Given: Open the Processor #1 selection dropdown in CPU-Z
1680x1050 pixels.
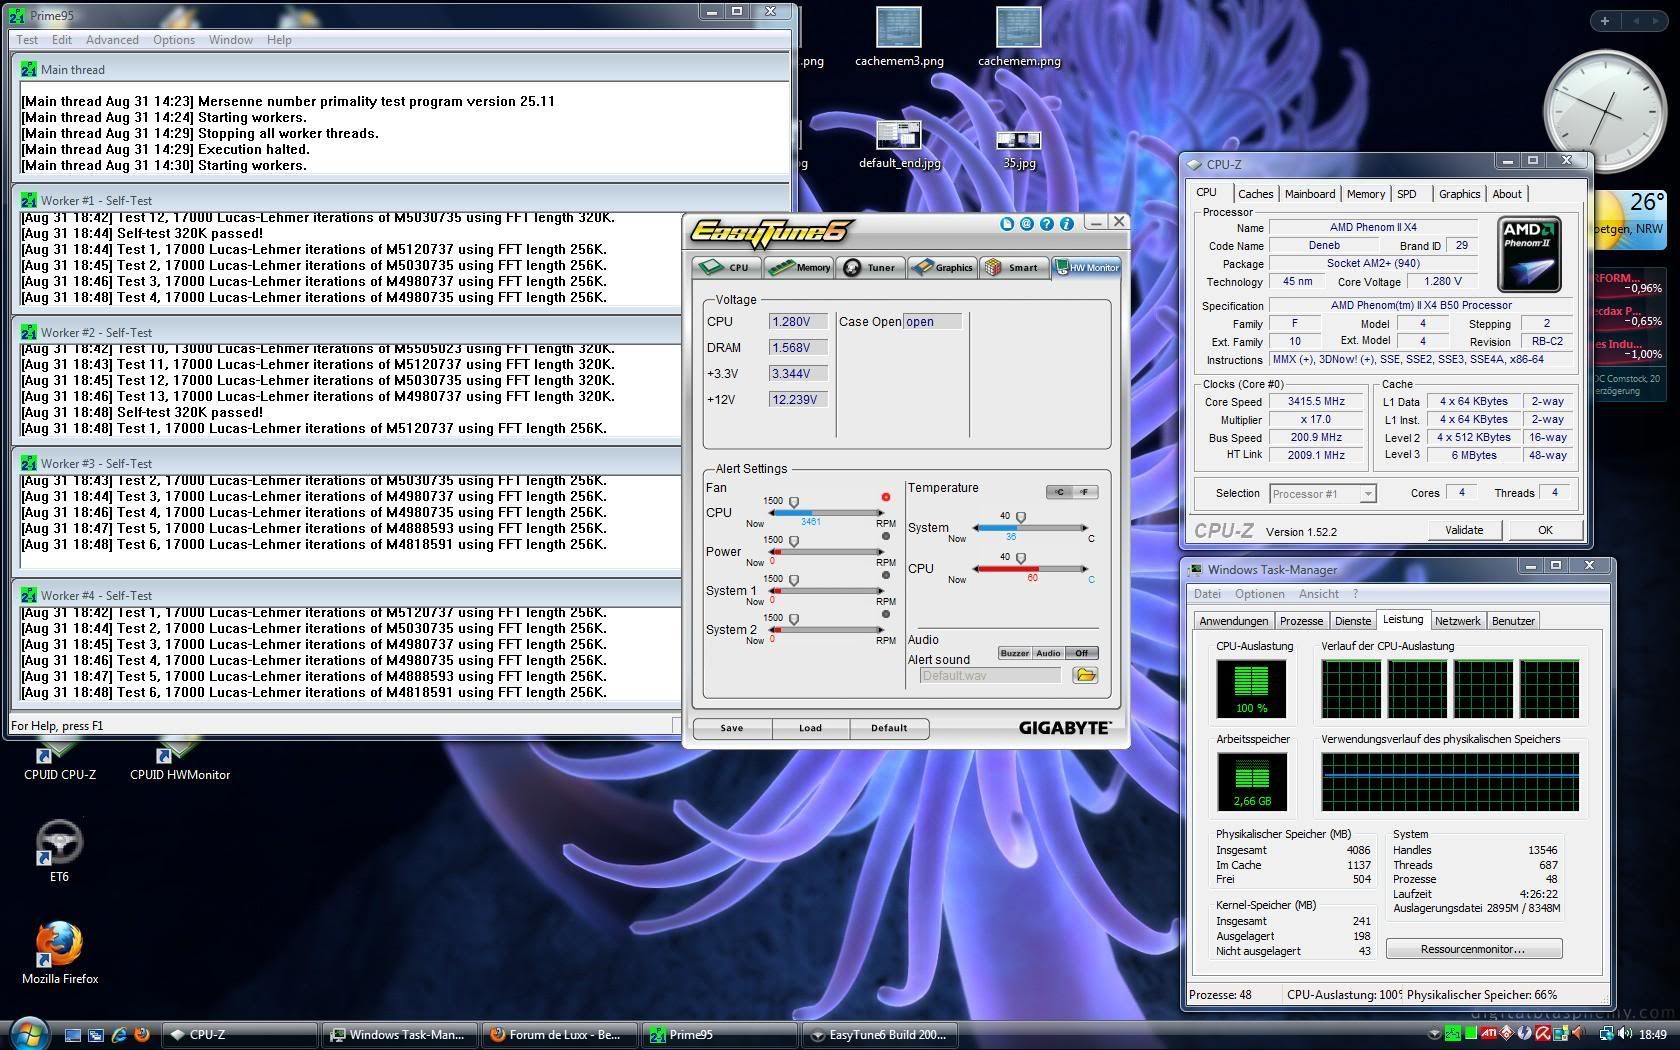Looking at the screenshot, I should coord(1367,494).
